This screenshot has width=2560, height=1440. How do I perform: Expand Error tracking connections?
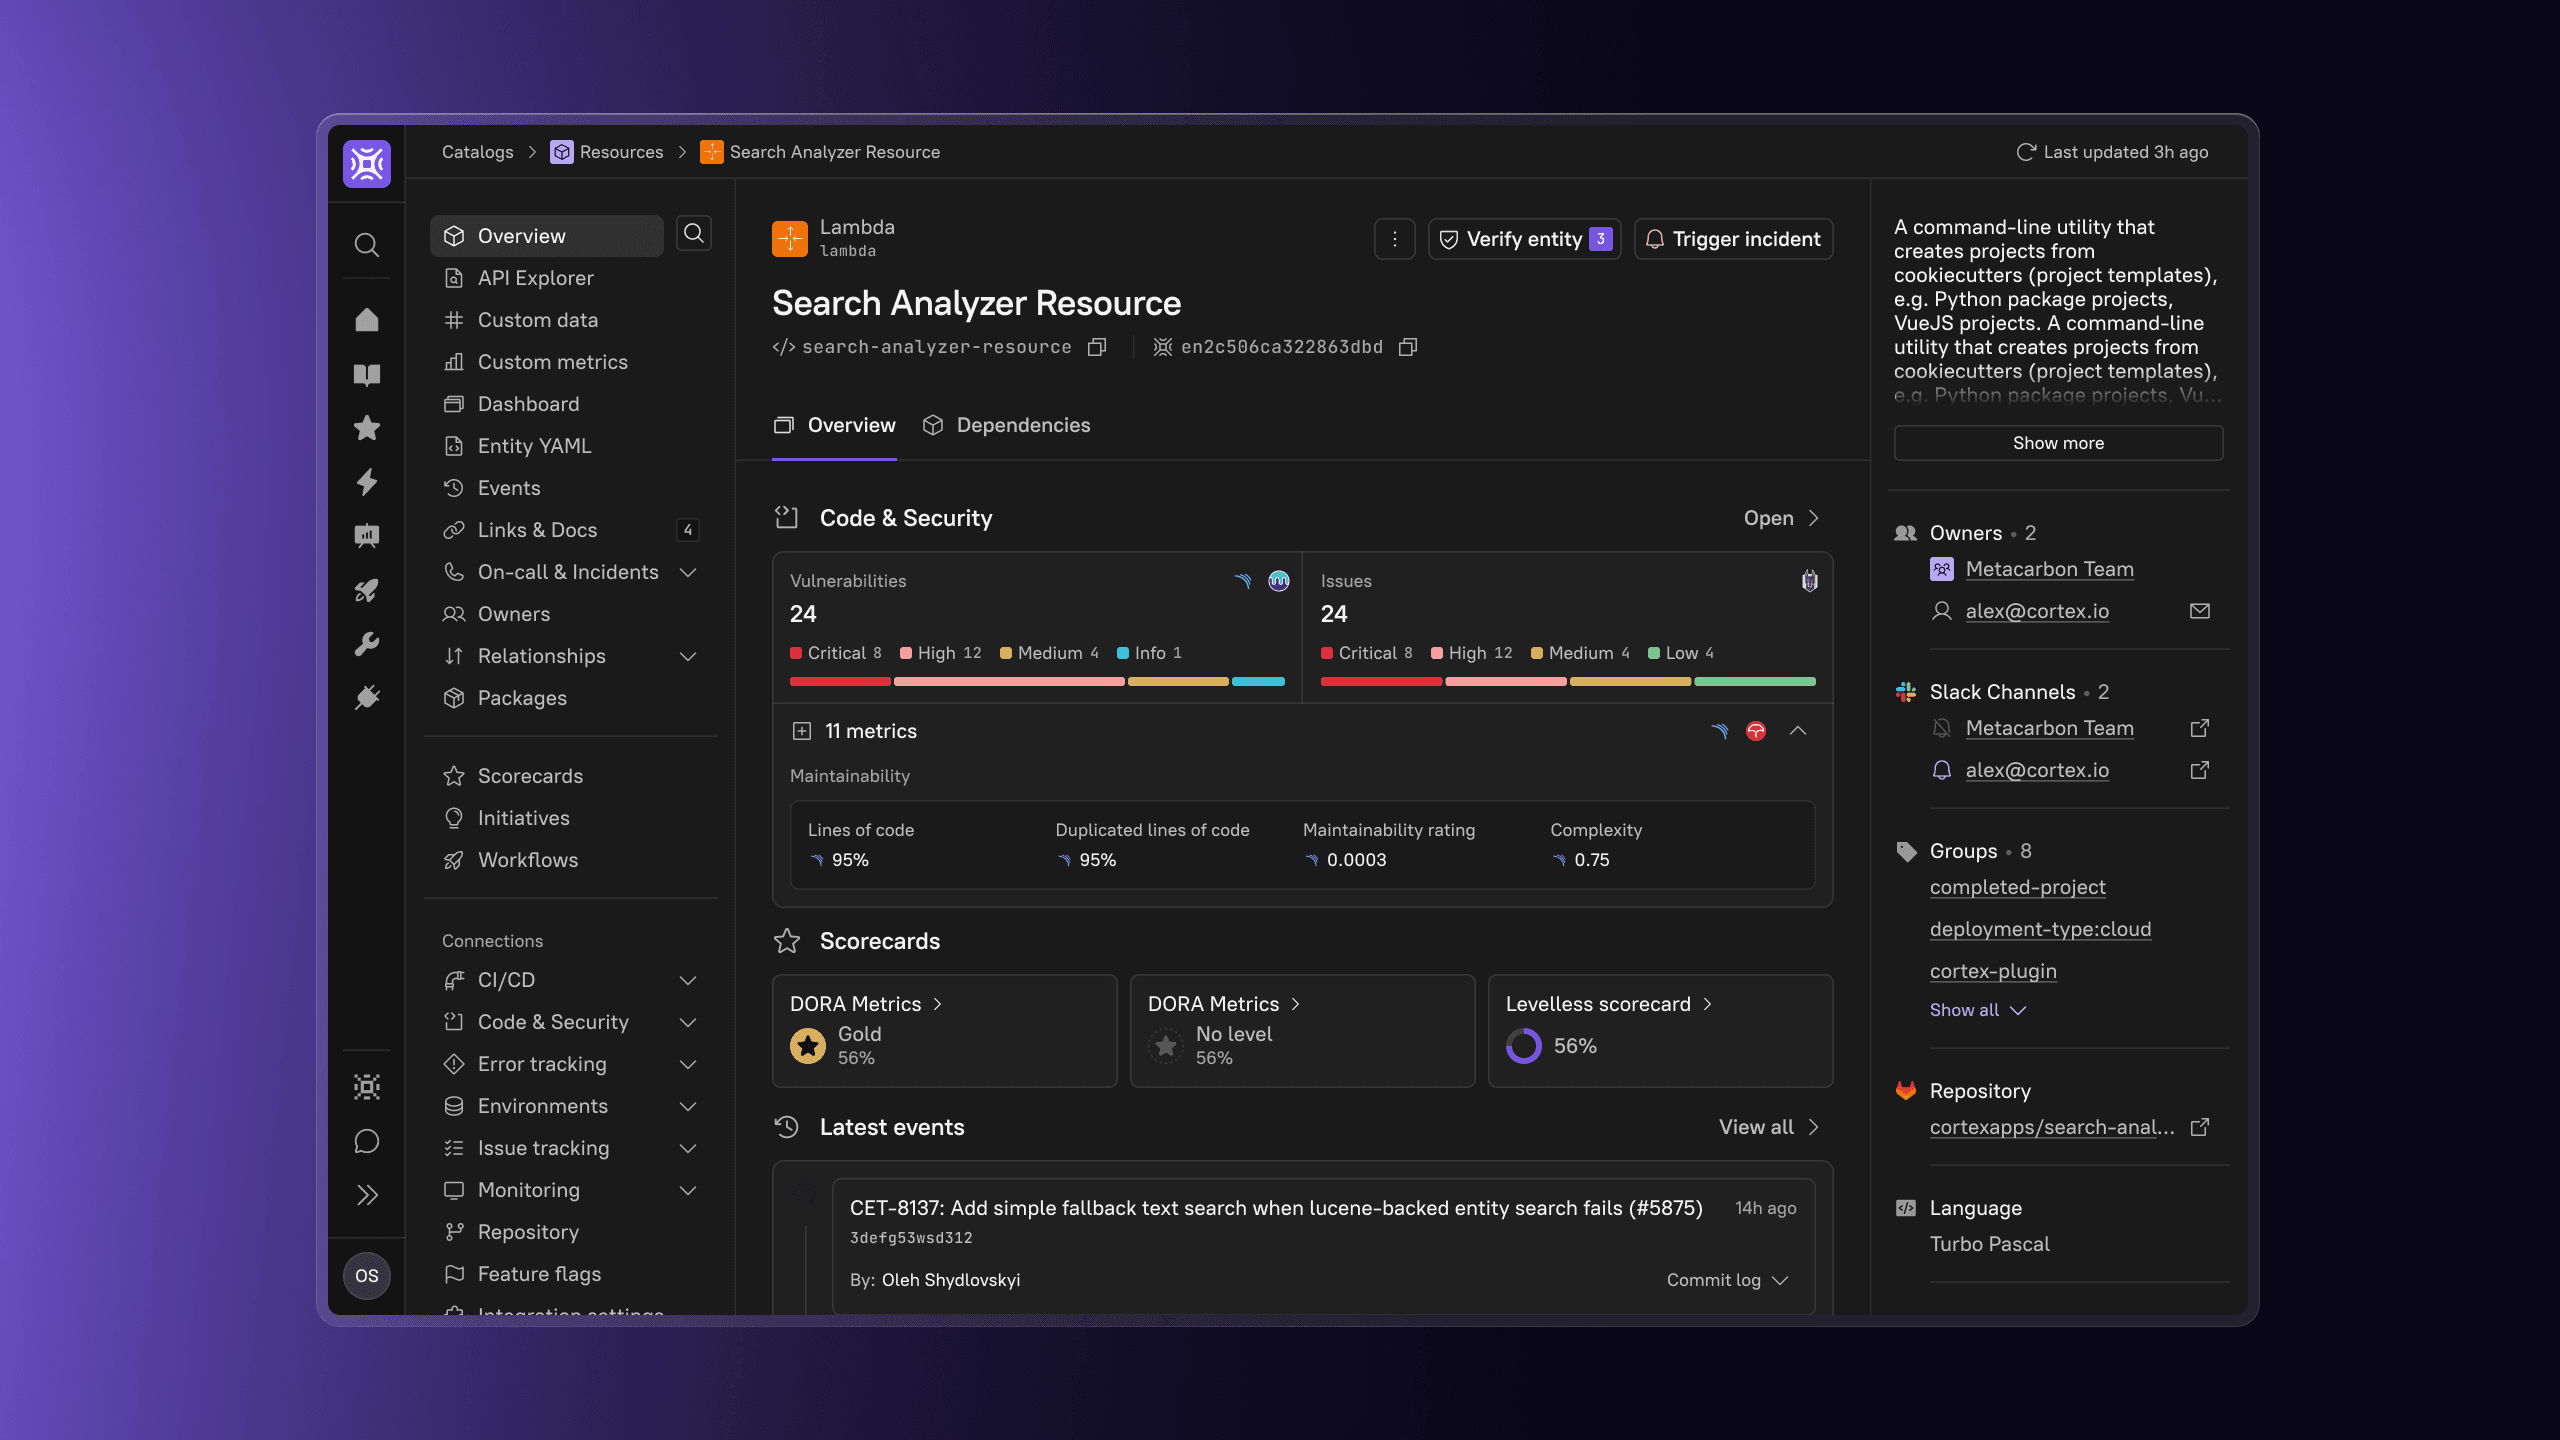coord(688,1064)
